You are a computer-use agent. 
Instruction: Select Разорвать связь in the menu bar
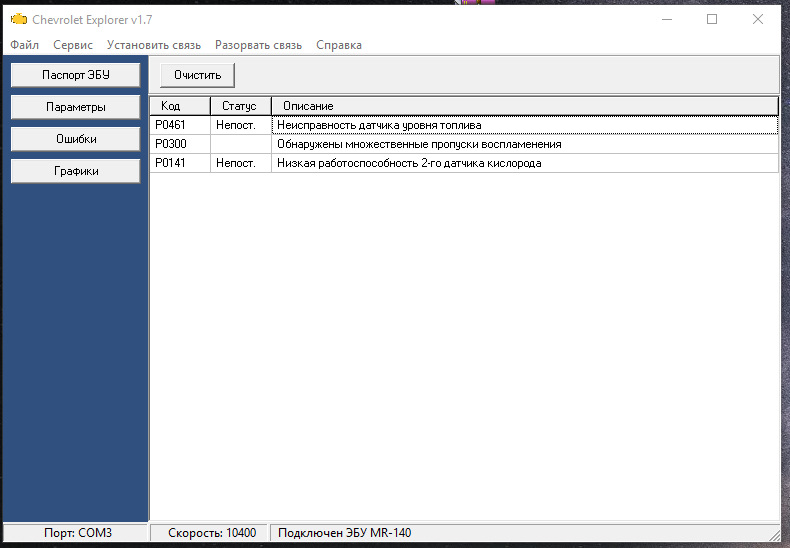pyautogui.click(x=258, y=45)
